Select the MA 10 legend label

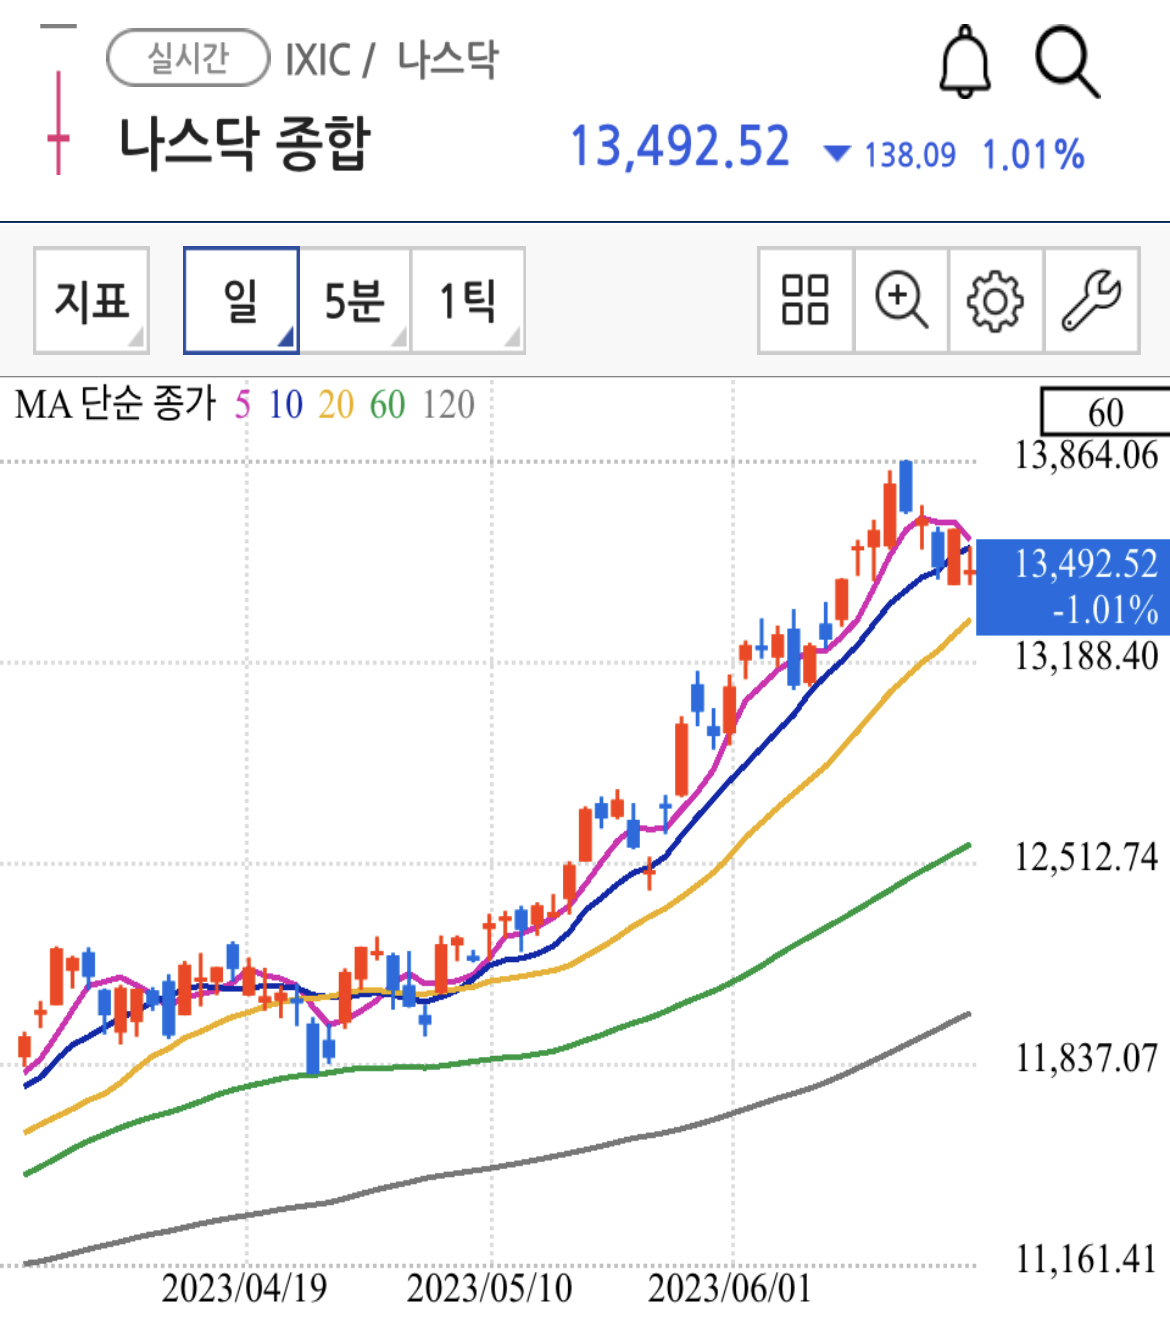click(x=285, y=405)
